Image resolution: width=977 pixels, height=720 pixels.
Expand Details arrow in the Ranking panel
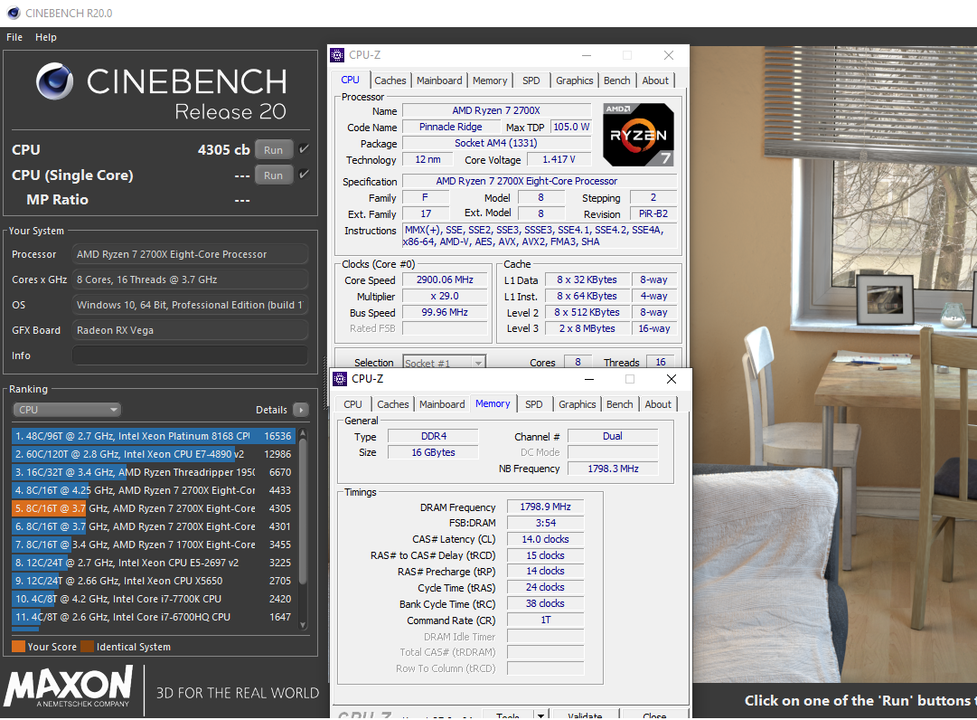point(301,410)
